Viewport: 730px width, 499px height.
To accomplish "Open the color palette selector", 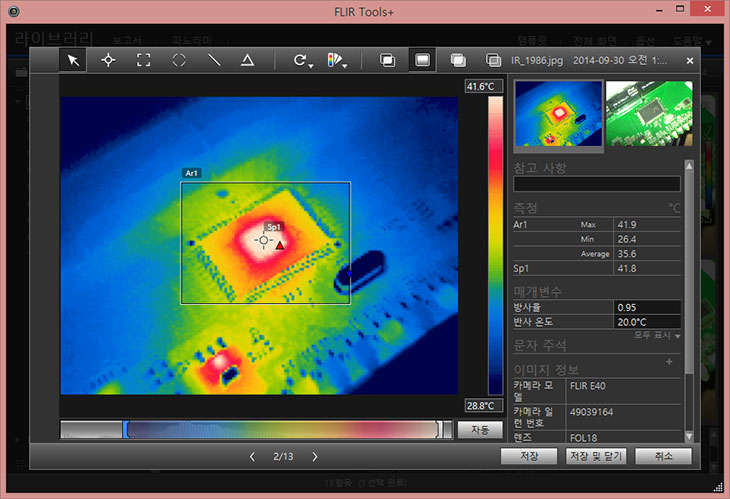I will pyautogui.click(x=335, y=60).
